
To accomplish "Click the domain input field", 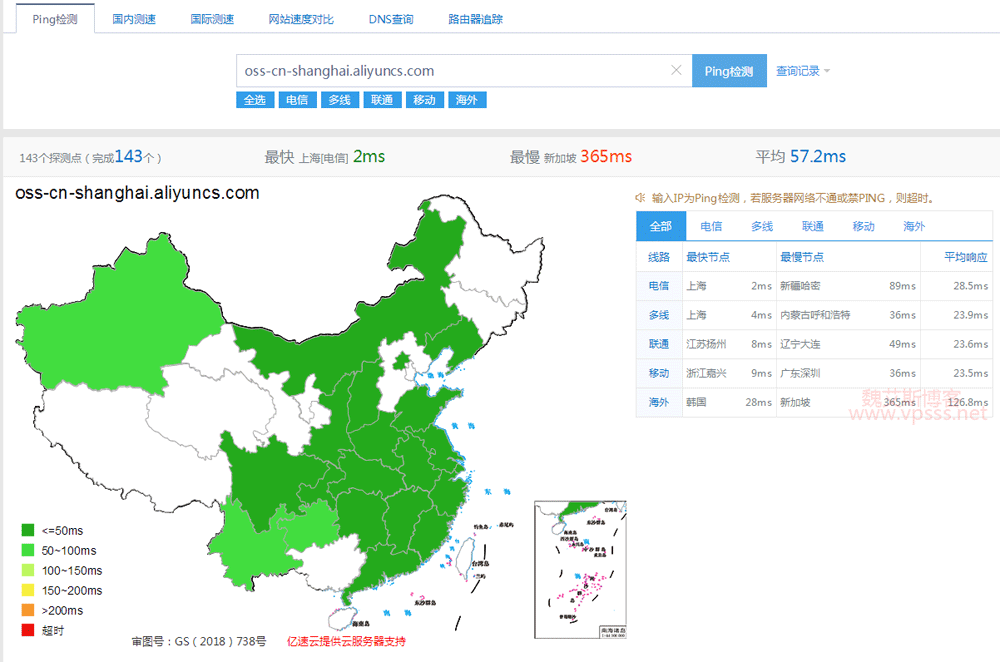I will (450, 71).
